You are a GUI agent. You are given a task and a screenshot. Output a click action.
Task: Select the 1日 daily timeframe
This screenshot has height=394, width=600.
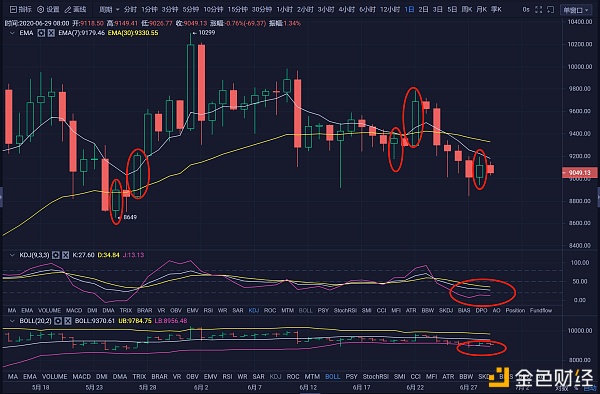[x=409, y=9]
